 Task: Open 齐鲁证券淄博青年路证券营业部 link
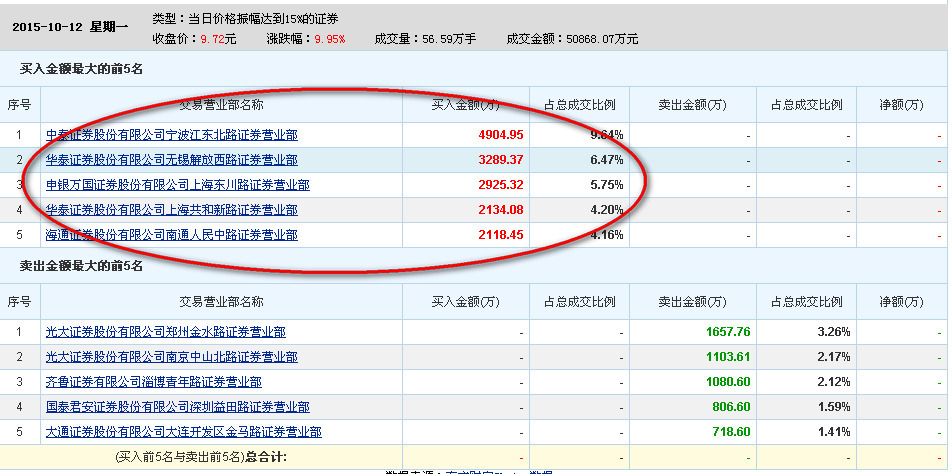[154, 382]
